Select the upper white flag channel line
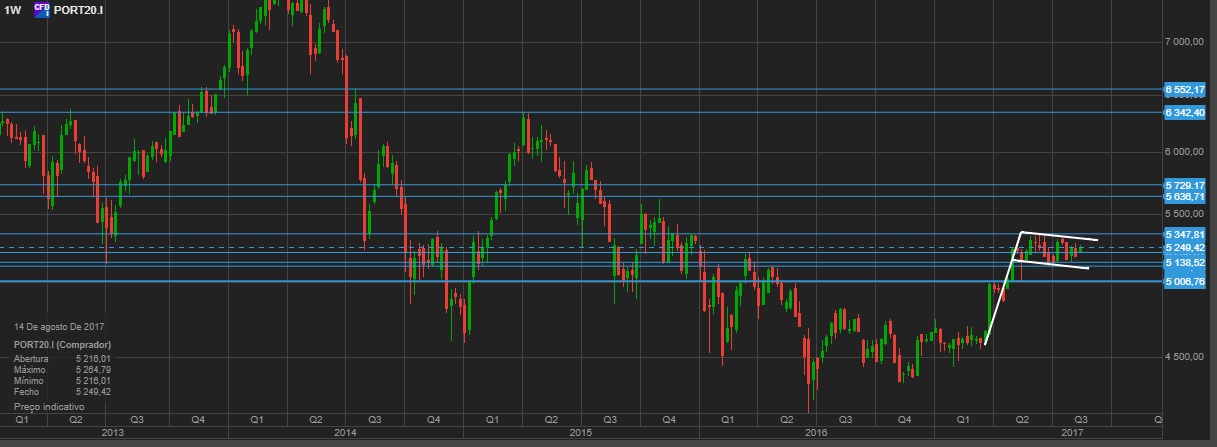This screenshot has width=1217, height=447. click(x=1060, y=236)
